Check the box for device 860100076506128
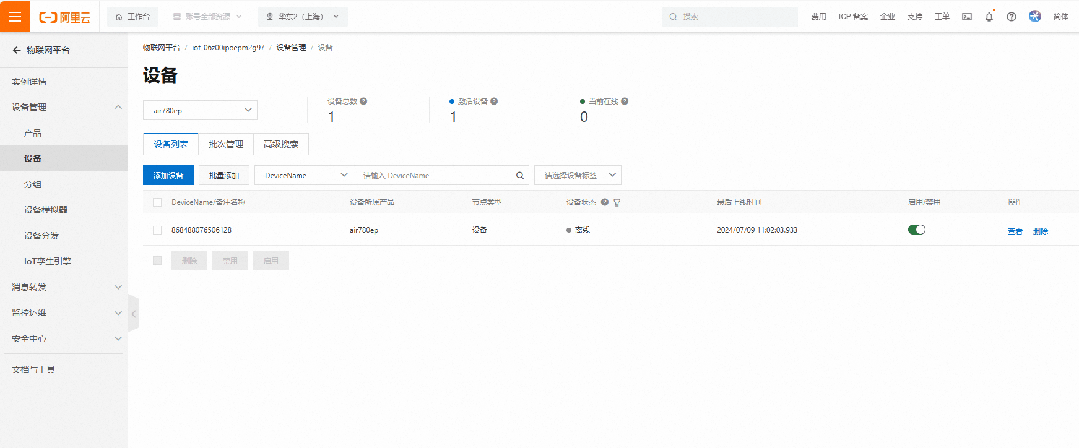This screenshot has width=1079, height=448. tap(158, 230)
